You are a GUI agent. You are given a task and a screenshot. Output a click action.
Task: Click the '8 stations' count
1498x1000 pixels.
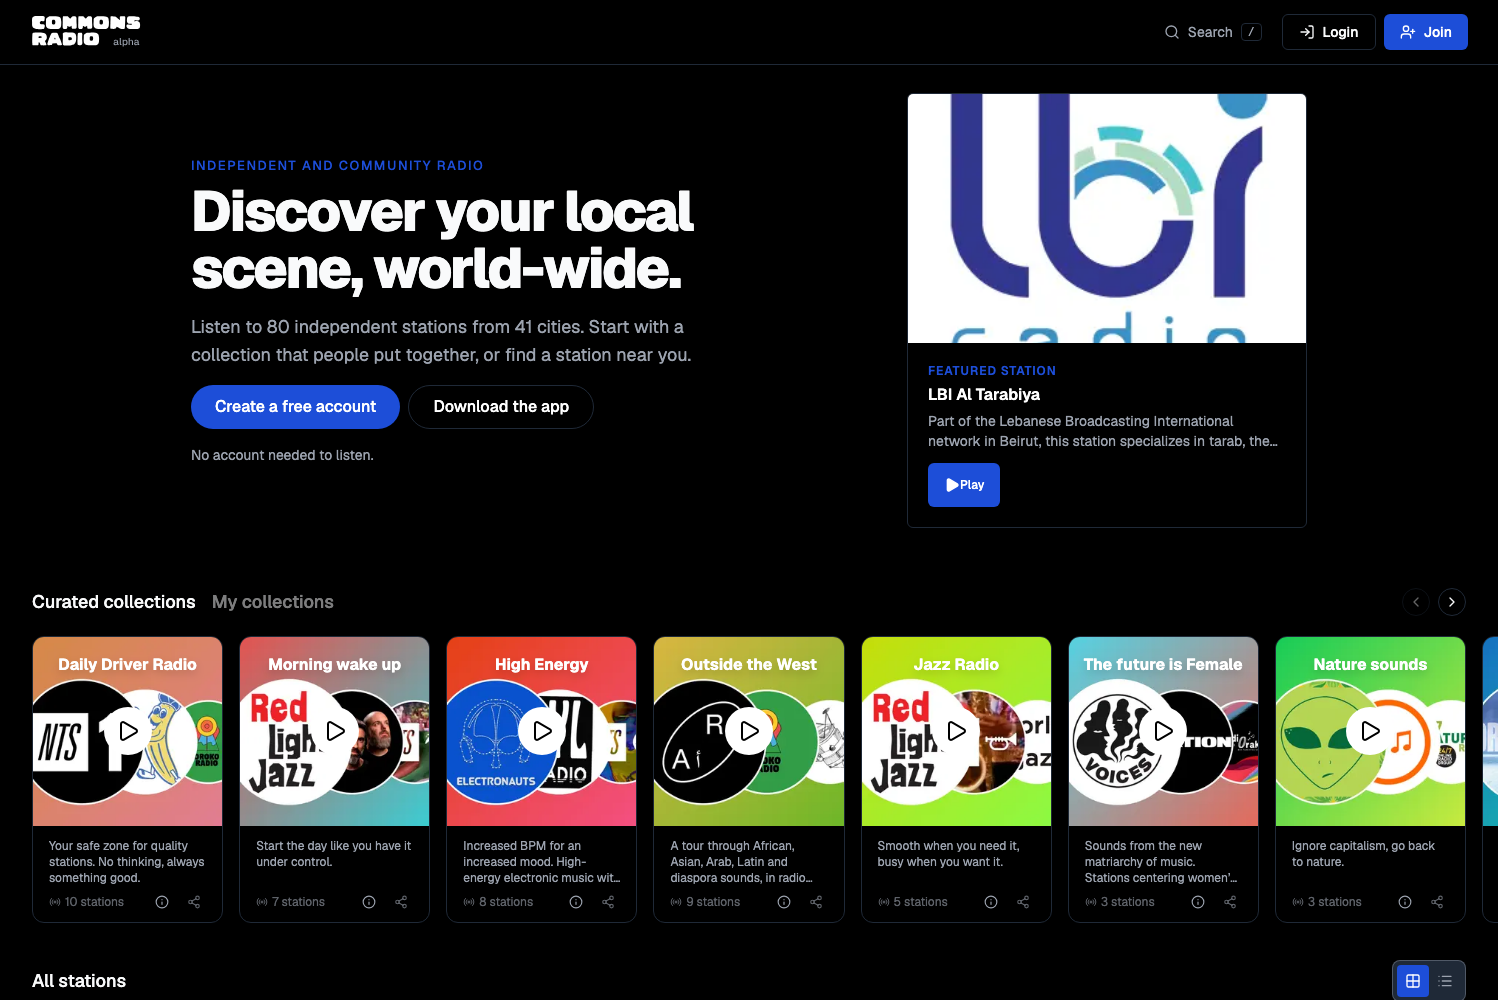(498, 902)
